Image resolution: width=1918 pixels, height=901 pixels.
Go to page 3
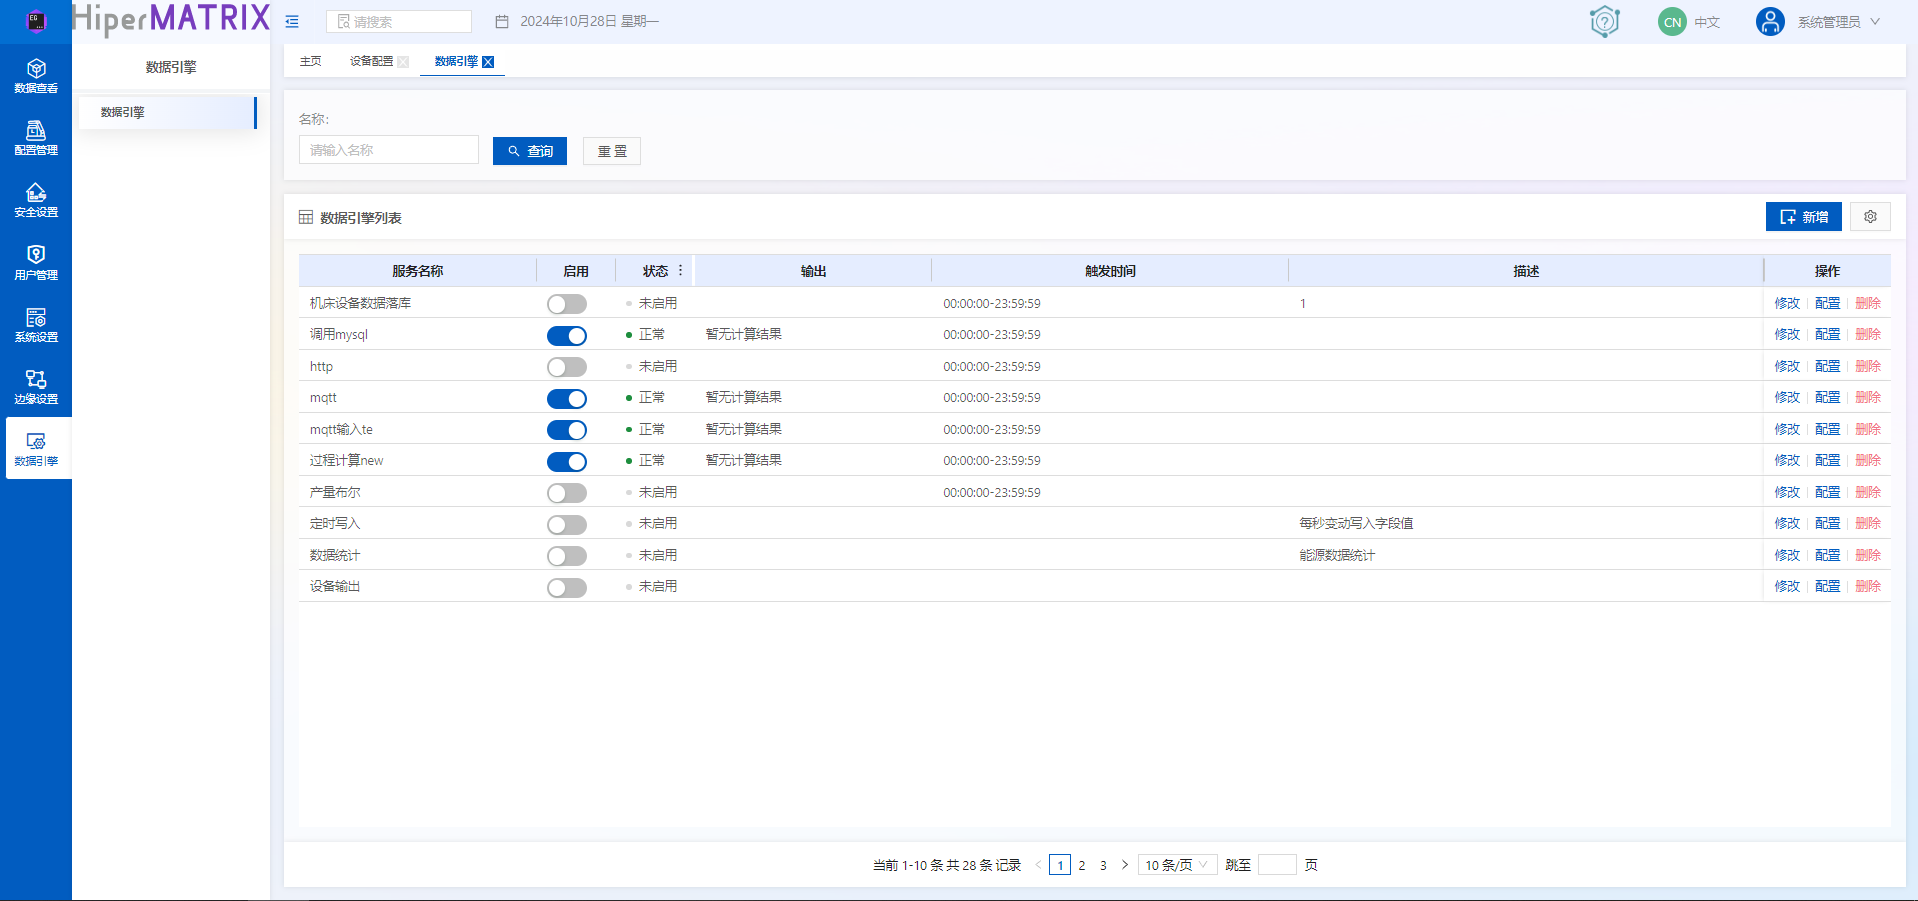(1103, 865)
